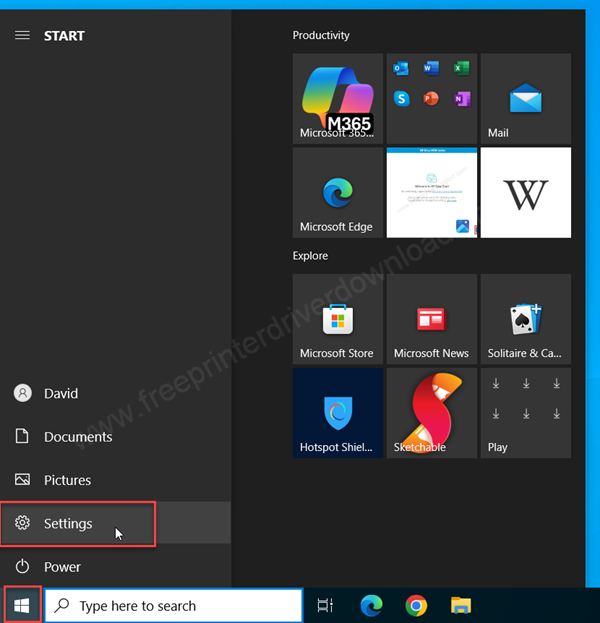The height and width of the screenshot is (623, 600).
Task: Open Google Chrome from the taskbar
Action: point(416,605)
